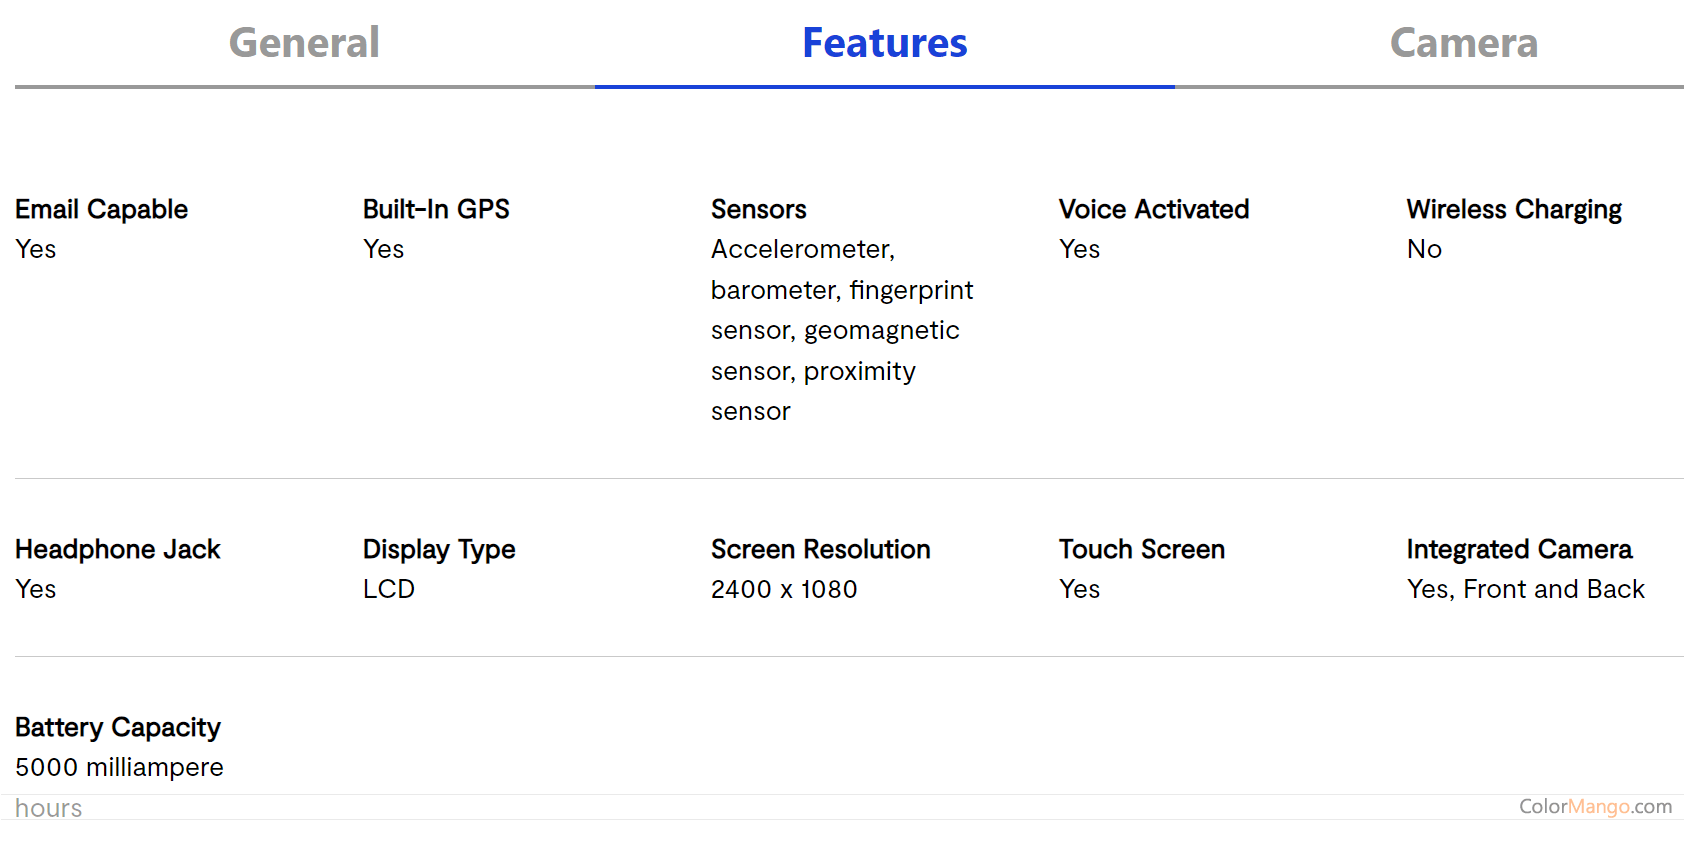Click the Screen Resolution heading
Screen dimensions: 1684x842
tap(820, 549)
